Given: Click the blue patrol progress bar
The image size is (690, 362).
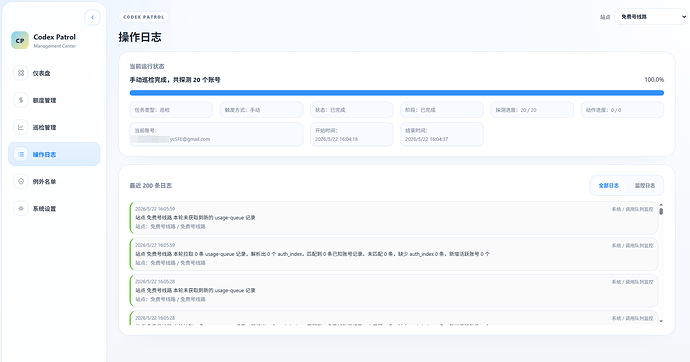Looking at the screenshot, I should (396, 93).
